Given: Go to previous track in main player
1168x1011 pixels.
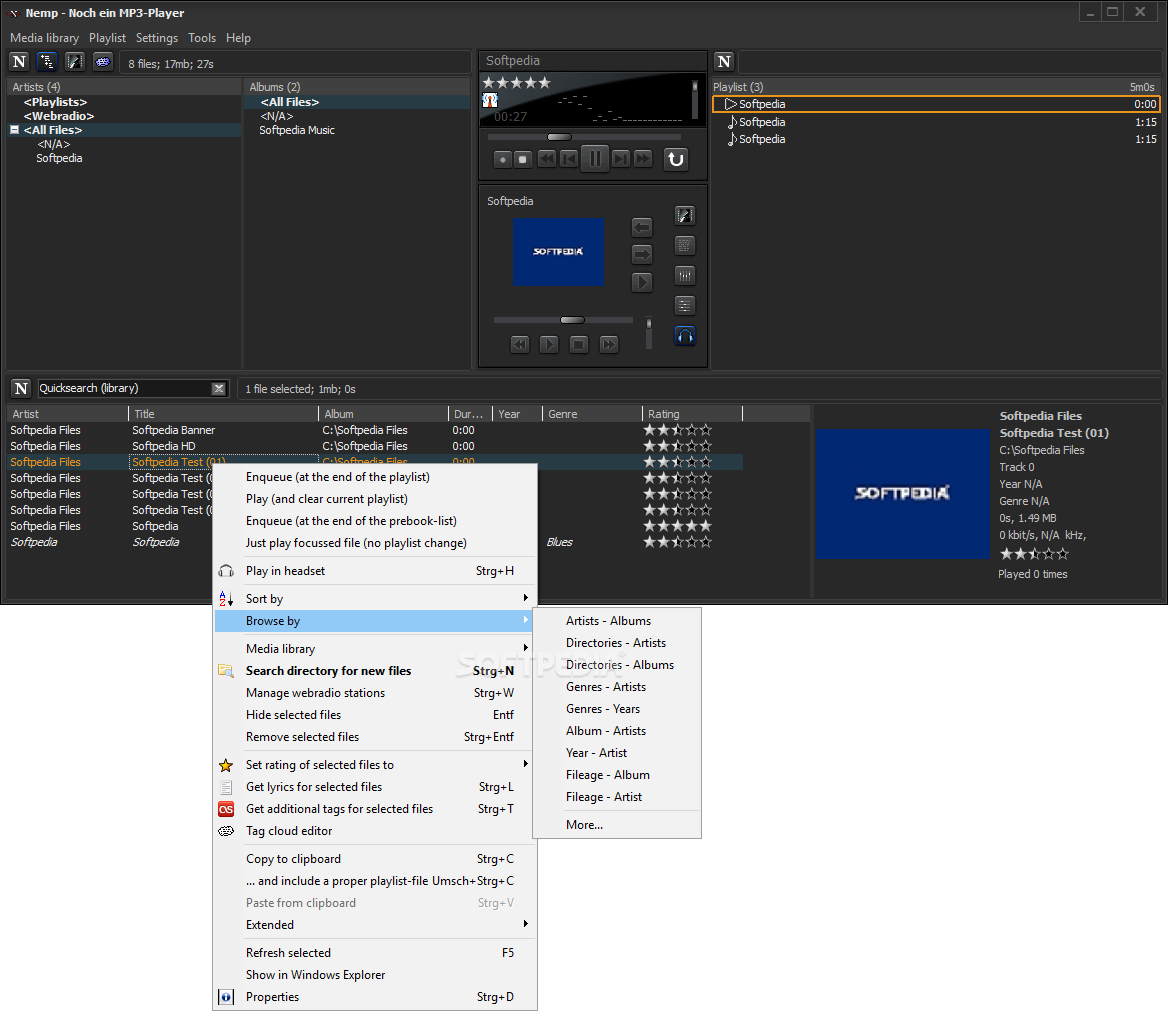Looking at the screenshot, I should 568,159.
